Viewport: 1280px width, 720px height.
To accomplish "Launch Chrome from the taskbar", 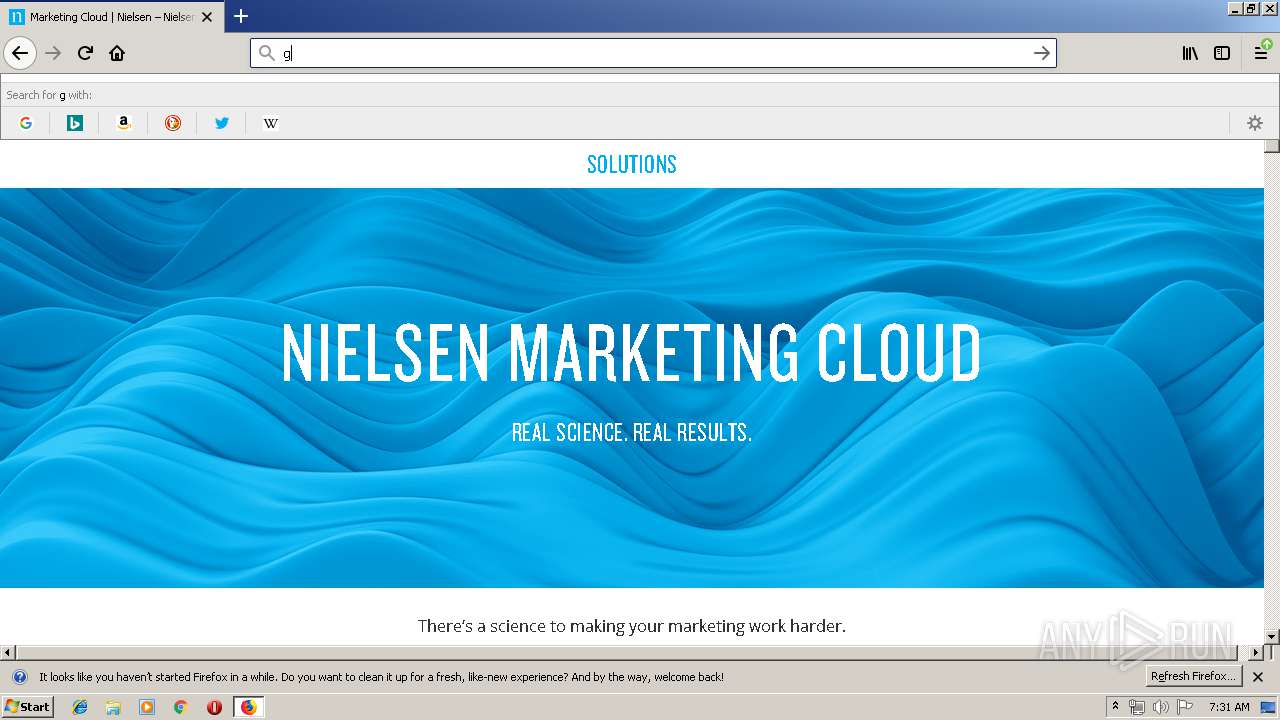I will (180, 707).
